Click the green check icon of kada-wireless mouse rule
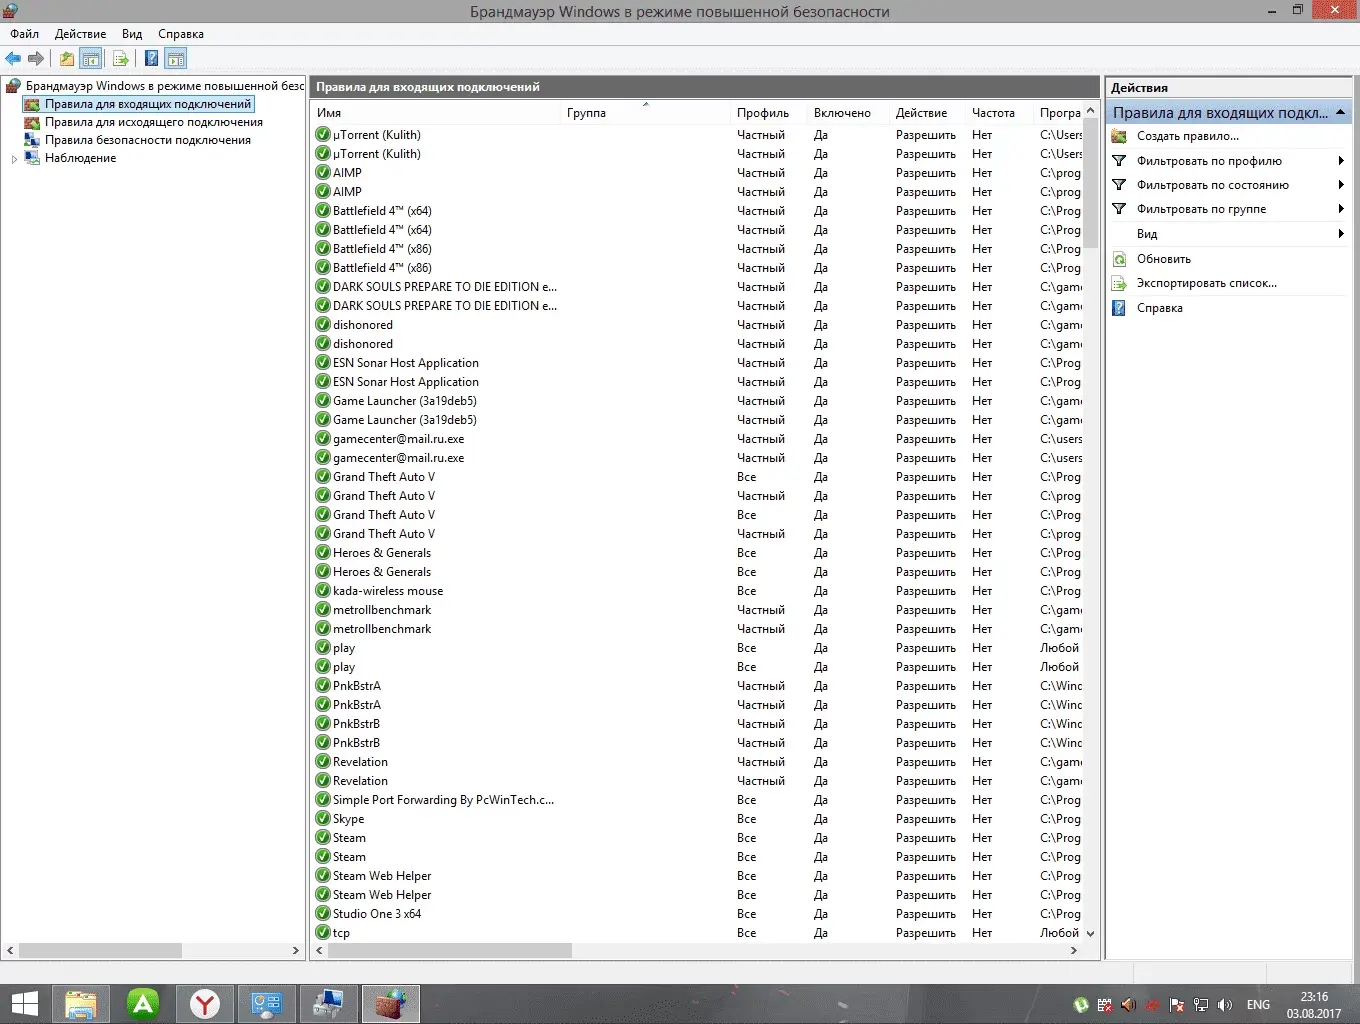The image size is (1360, 1024). click(323, 591)
